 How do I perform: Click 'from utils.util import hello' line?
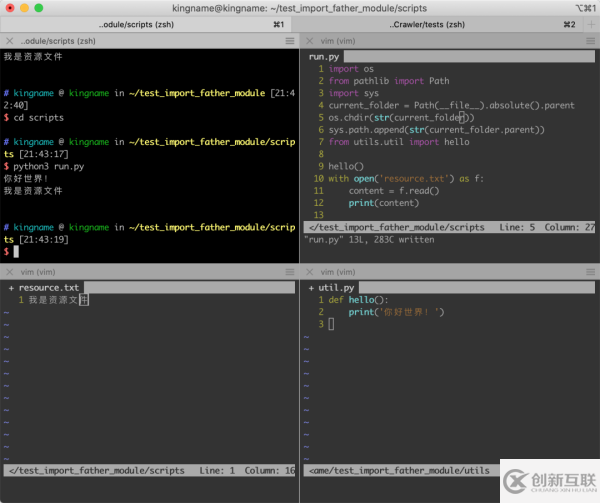[x=399, y=142]
